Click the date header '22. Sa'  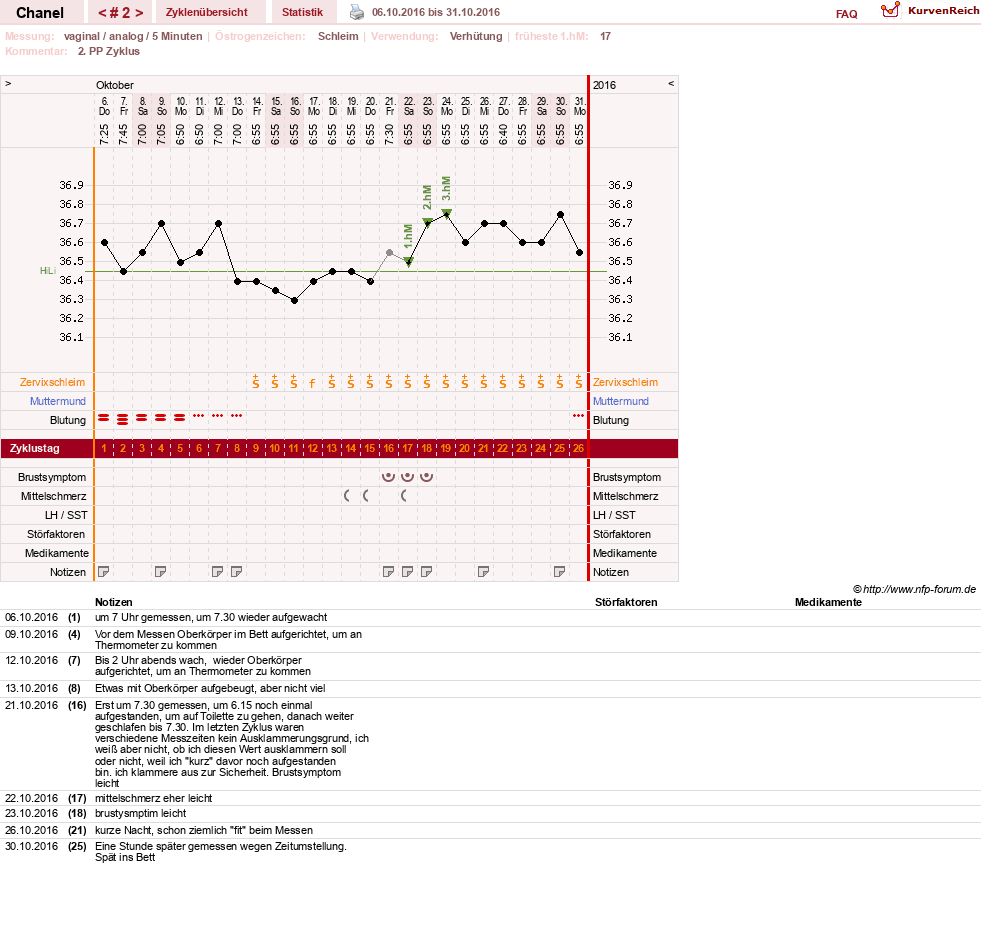pos(409,106)
